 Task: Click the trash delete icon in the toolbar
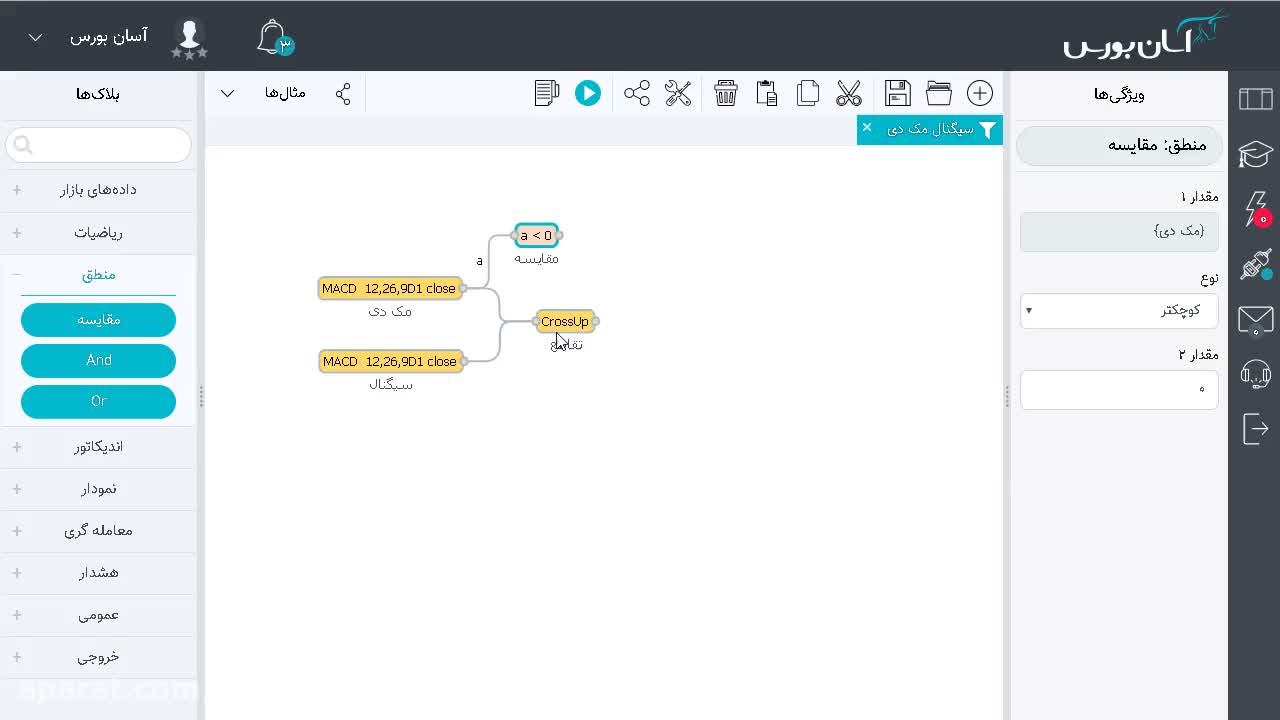point(726,93)
